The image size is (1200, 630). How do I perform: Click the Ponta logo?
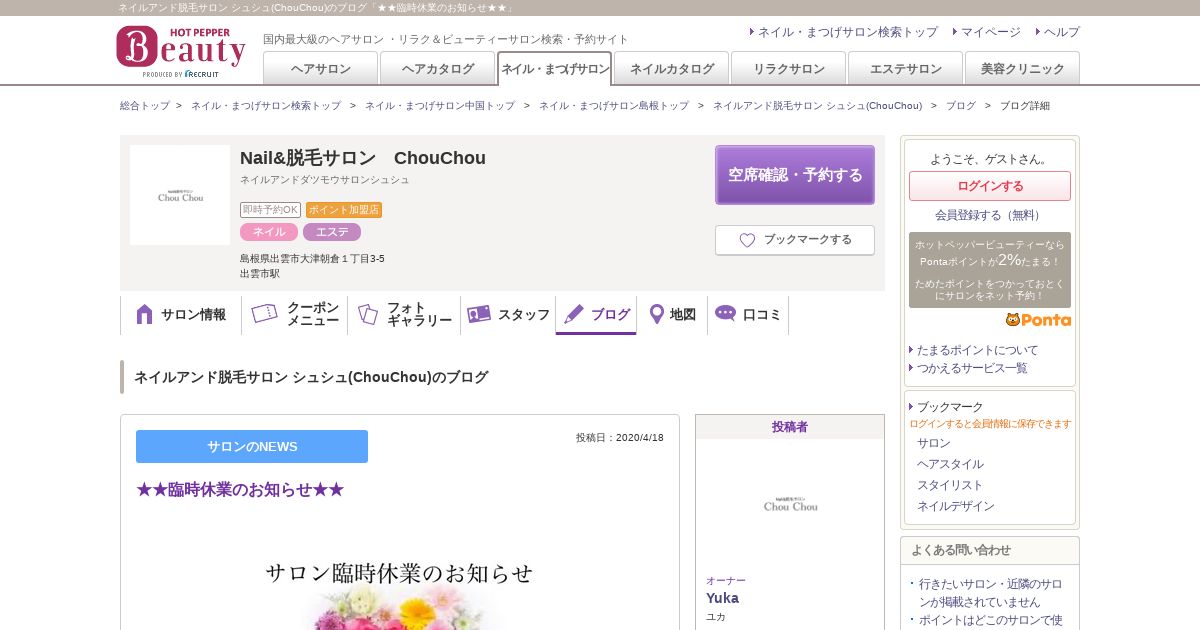[1038, 320]
